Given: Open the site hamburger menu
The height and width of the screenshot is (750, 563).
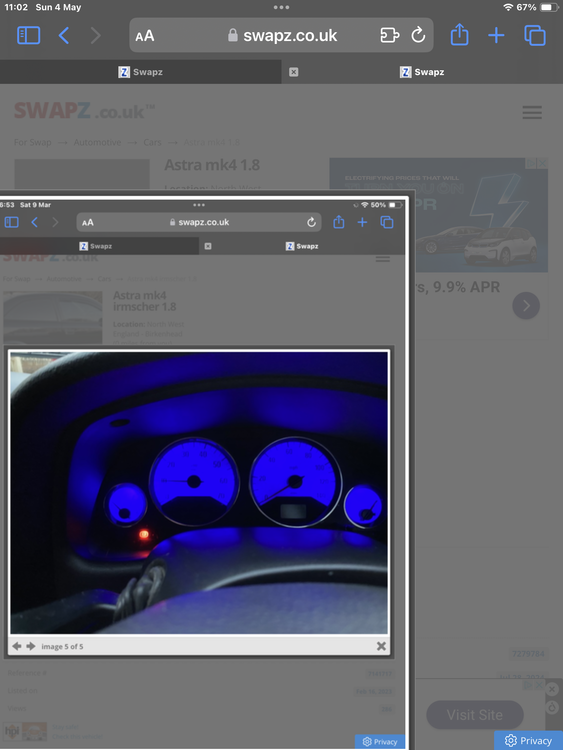Looking at the screenshot, I should click(532, 112).
